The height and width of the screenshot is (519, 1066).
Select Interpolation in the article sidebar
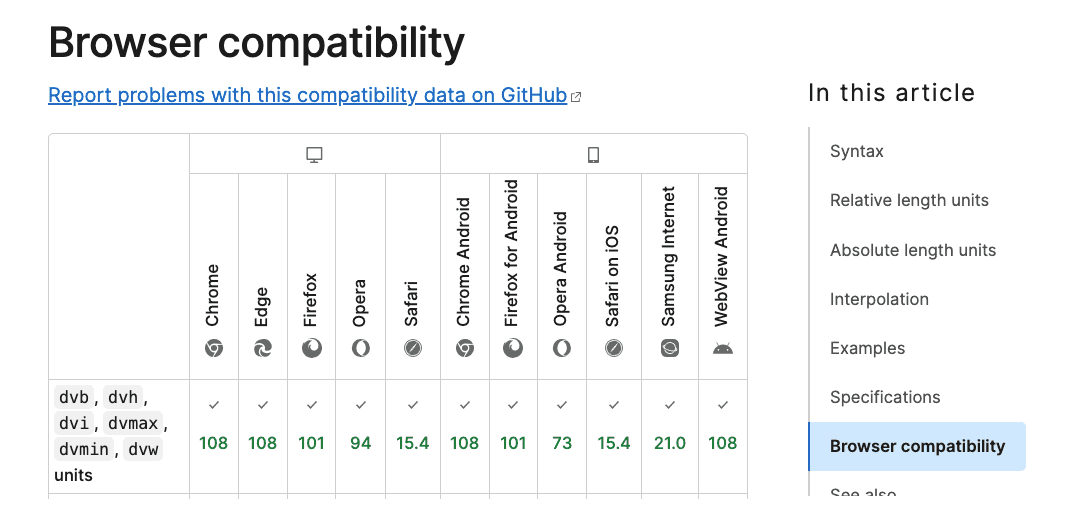point(879,299)
